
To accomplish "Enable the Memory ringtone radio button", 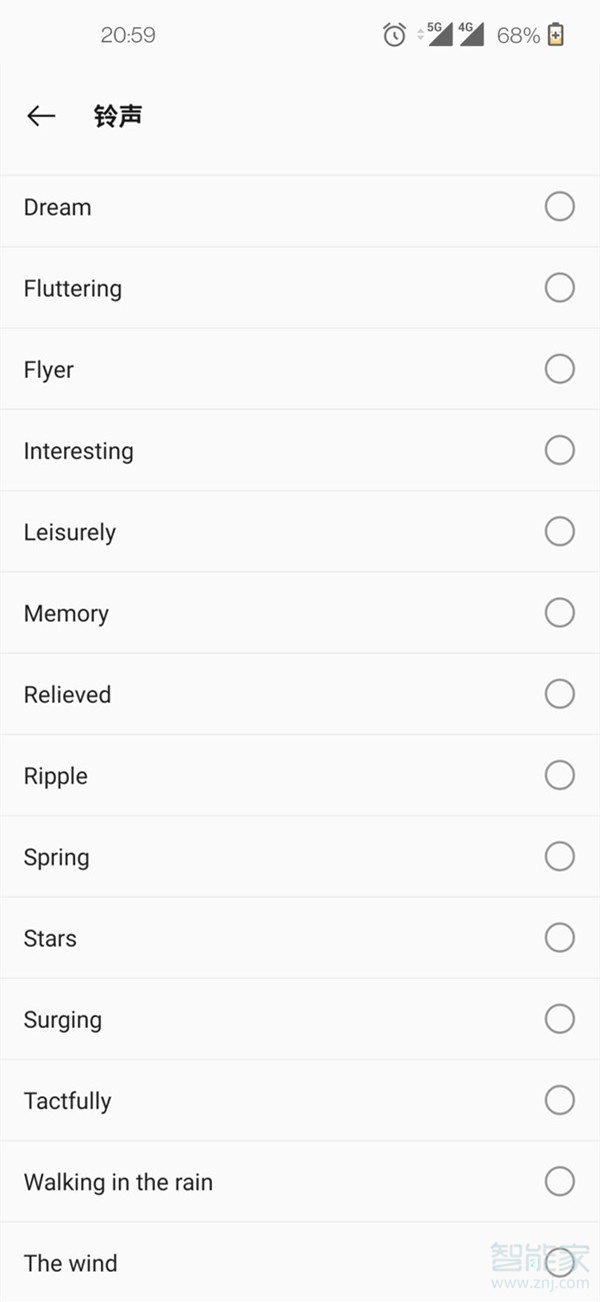I will 559,612.
